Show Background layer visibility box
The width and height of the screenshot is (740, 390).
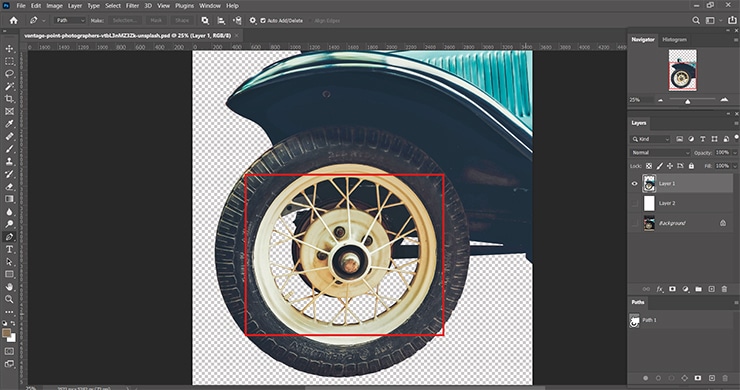pos(634,223)
